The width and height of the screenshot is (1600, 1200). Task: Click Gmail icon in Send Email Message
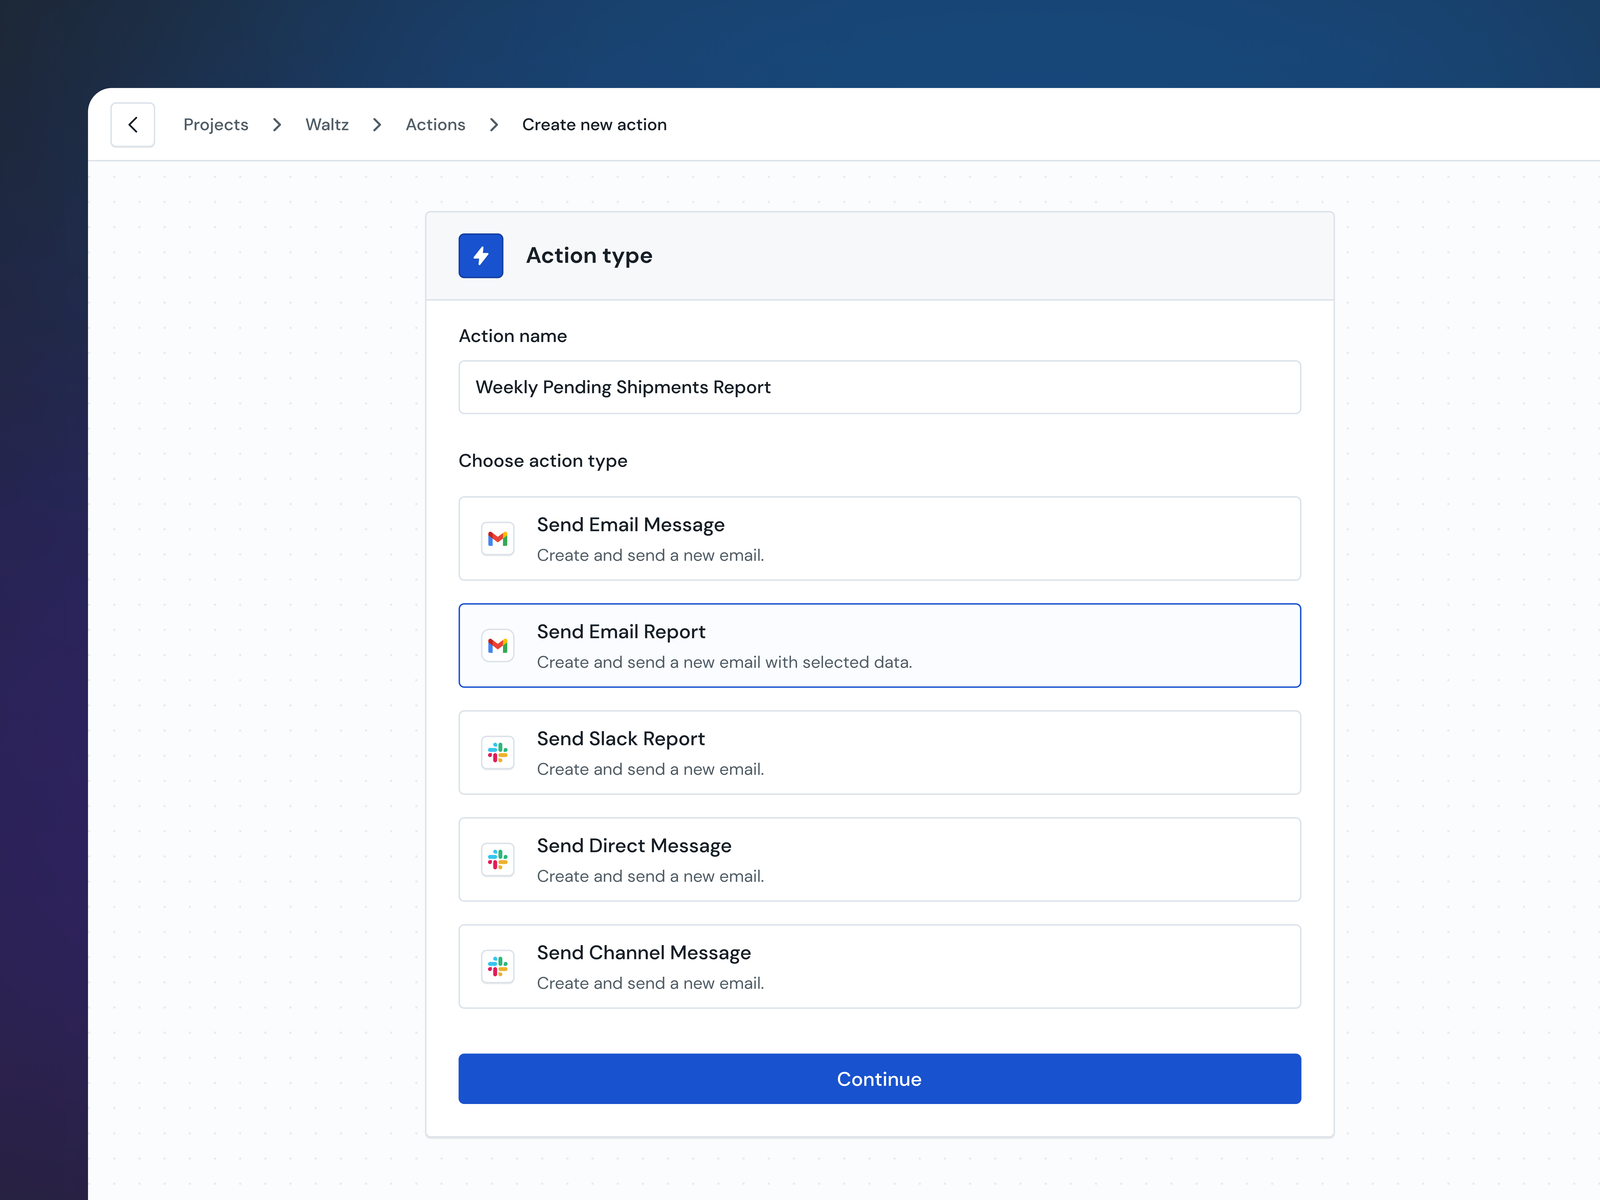pos(498,539)
